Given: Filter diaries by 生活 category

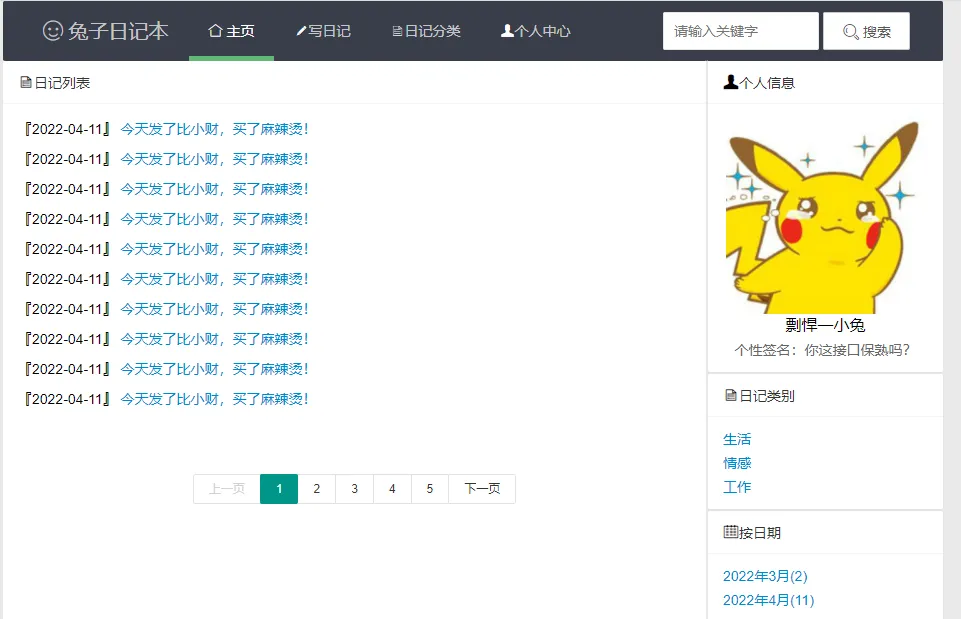Looking at the screenshot, I should [x=737, y=439].
